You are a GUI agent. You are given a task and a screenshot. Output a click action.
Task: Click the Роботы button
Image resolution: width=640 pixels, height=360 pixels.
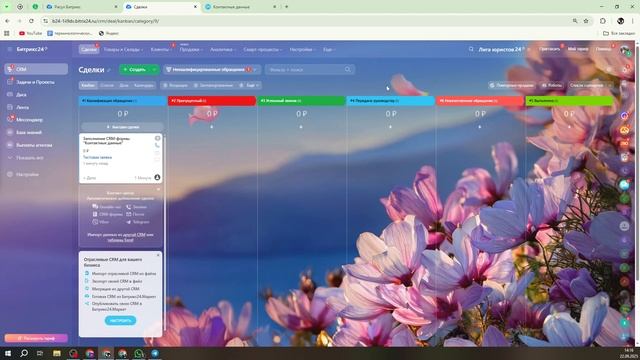coord(552,85)
